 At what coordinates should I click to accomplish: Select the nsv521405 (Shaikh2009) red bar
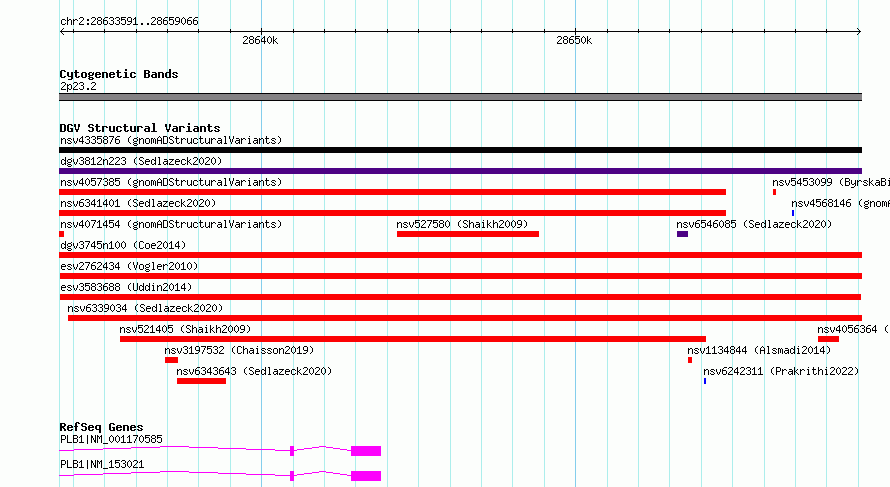click(413, 339)
